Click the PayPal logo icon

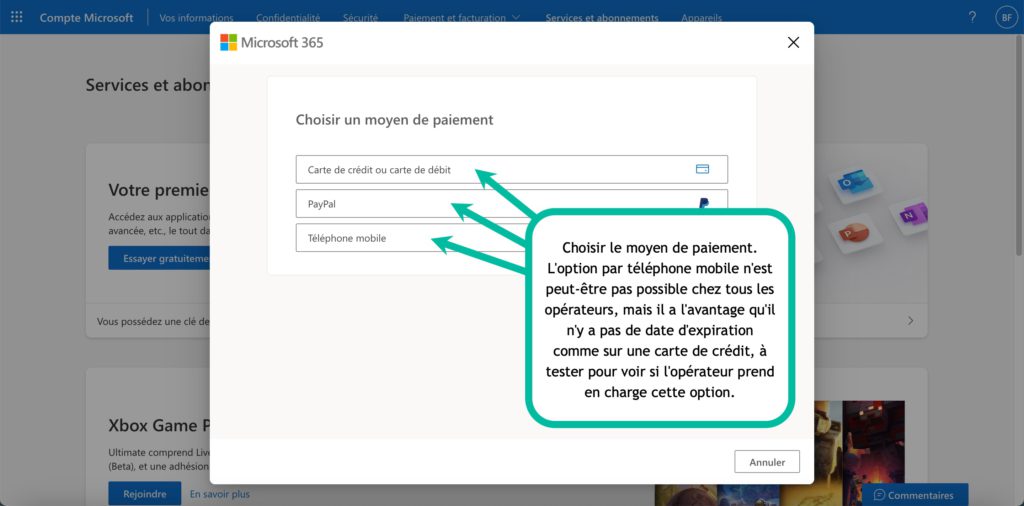pyautogui.click(x=704, y=203)
